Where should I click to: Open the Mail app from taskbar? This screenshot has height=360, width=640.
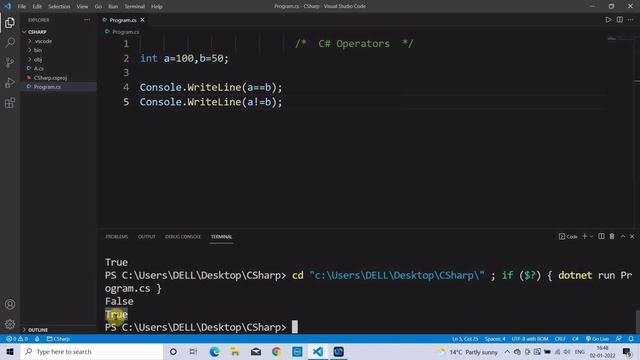pos(256,351)
